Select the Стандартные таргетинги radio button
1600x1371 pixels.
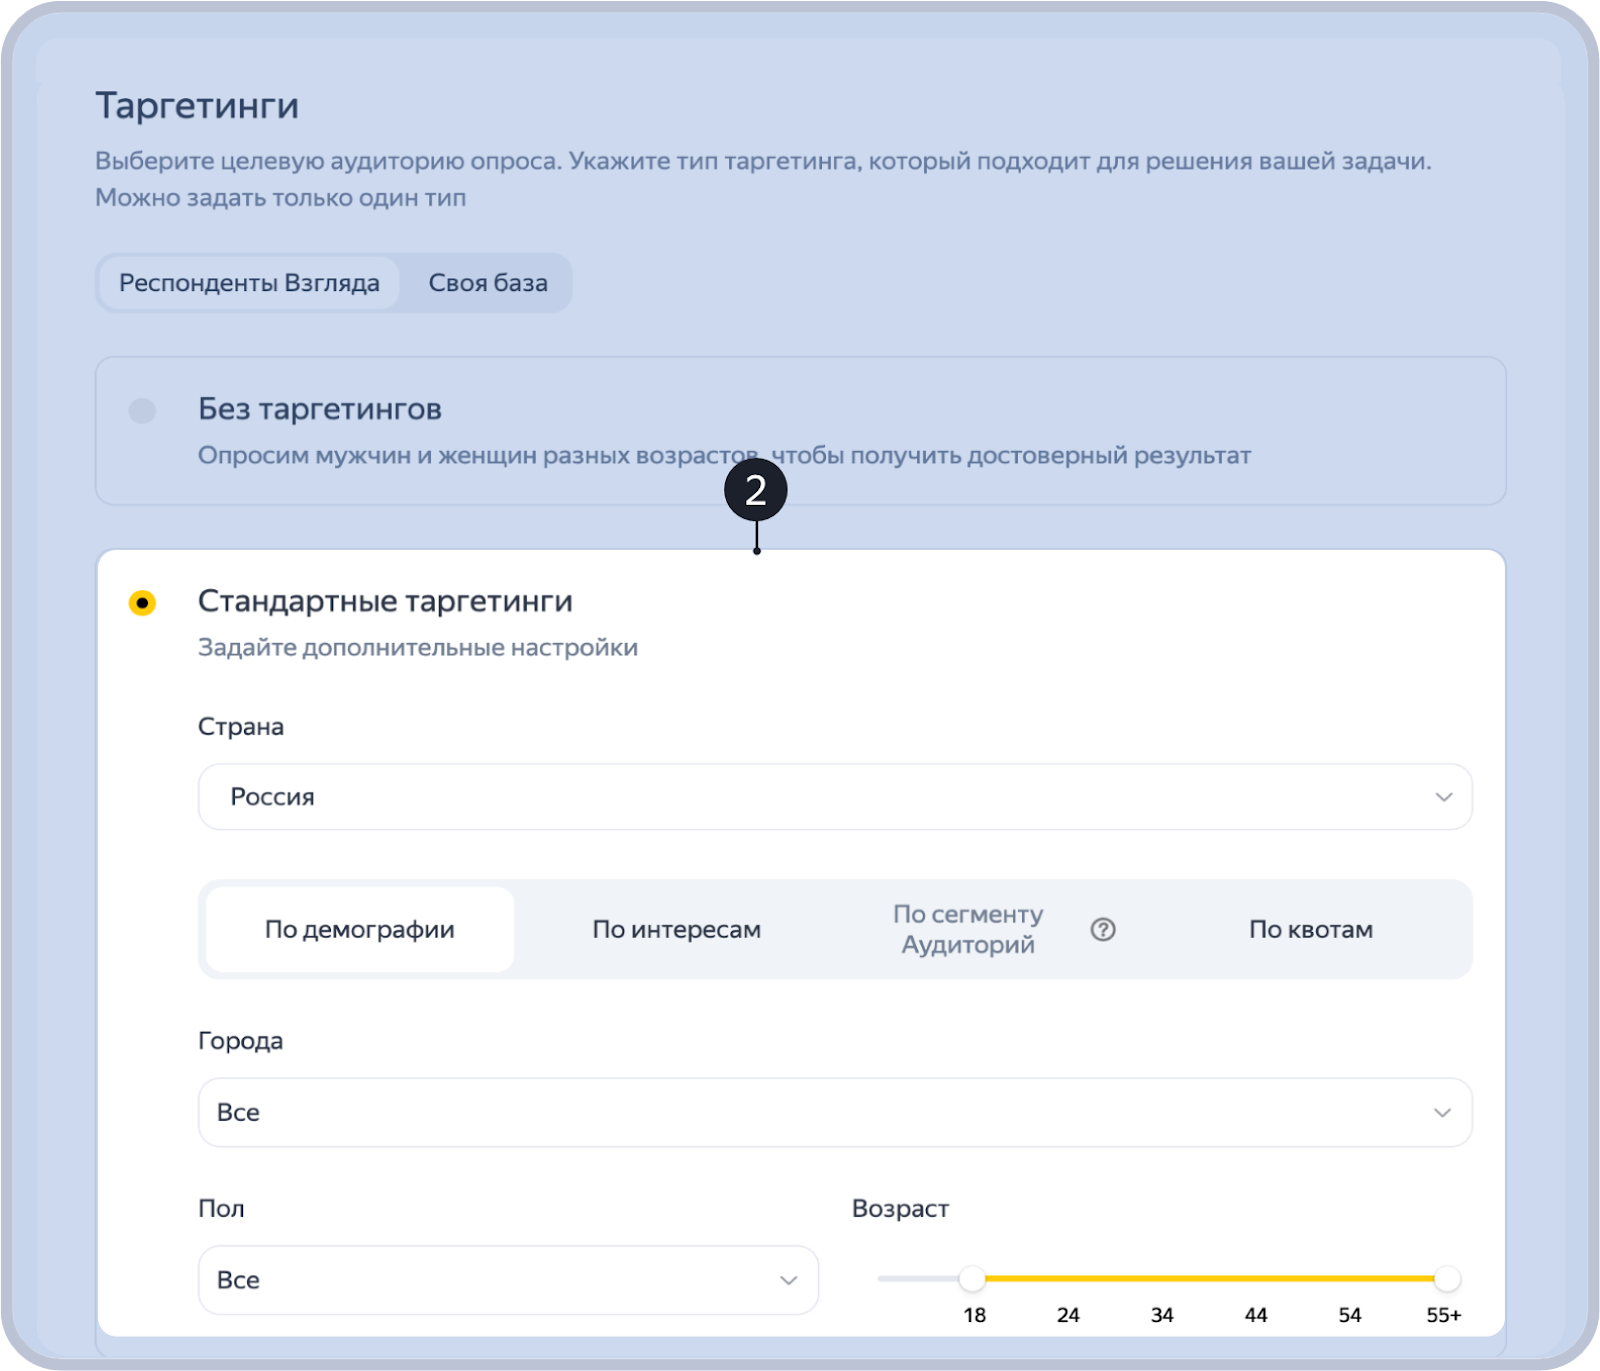click(142, 603)
